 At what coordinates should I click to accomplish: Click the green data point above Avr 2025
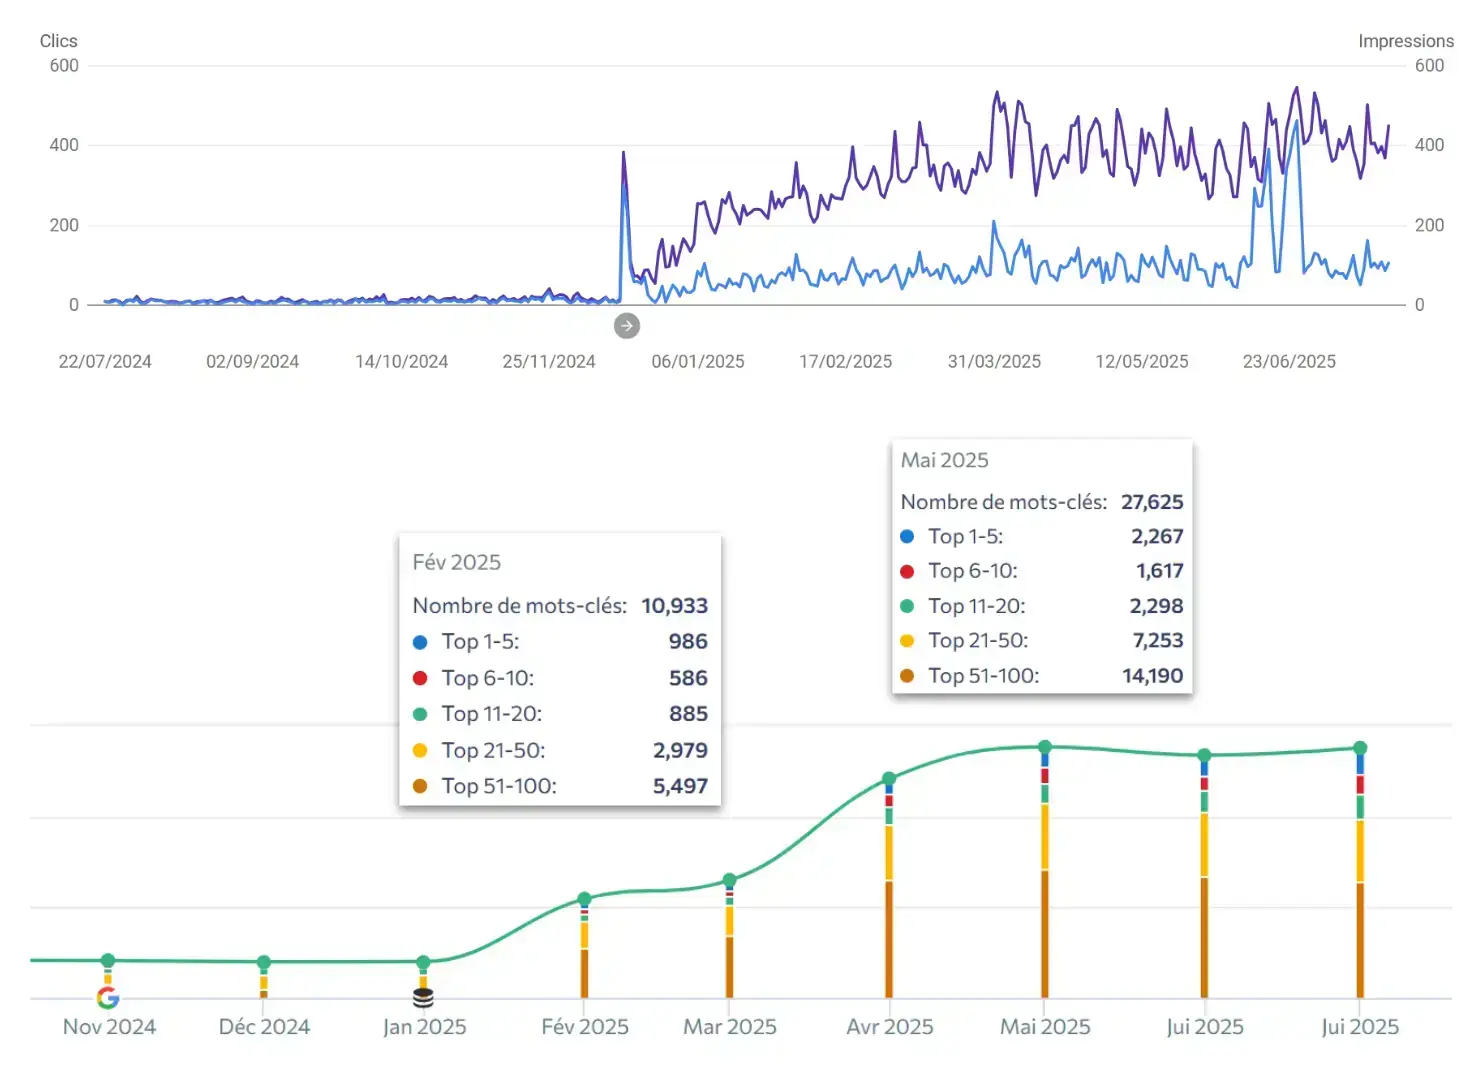(x=889, y=778)
